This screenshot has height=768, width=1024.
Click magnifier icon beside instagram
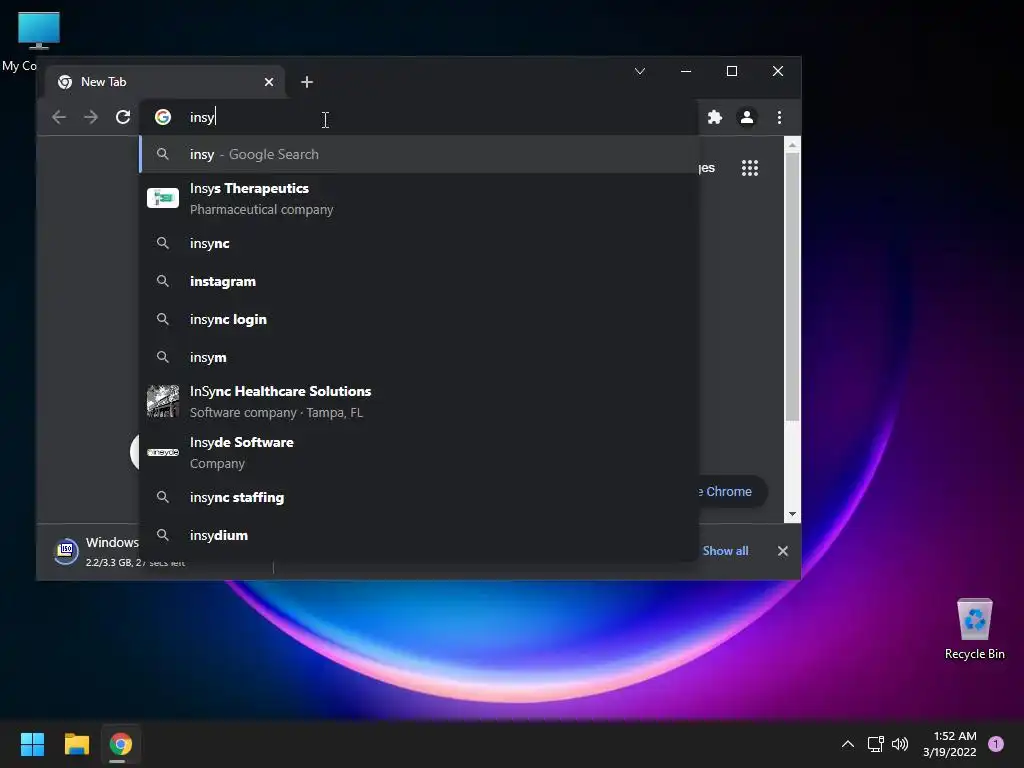coord(163,281)
